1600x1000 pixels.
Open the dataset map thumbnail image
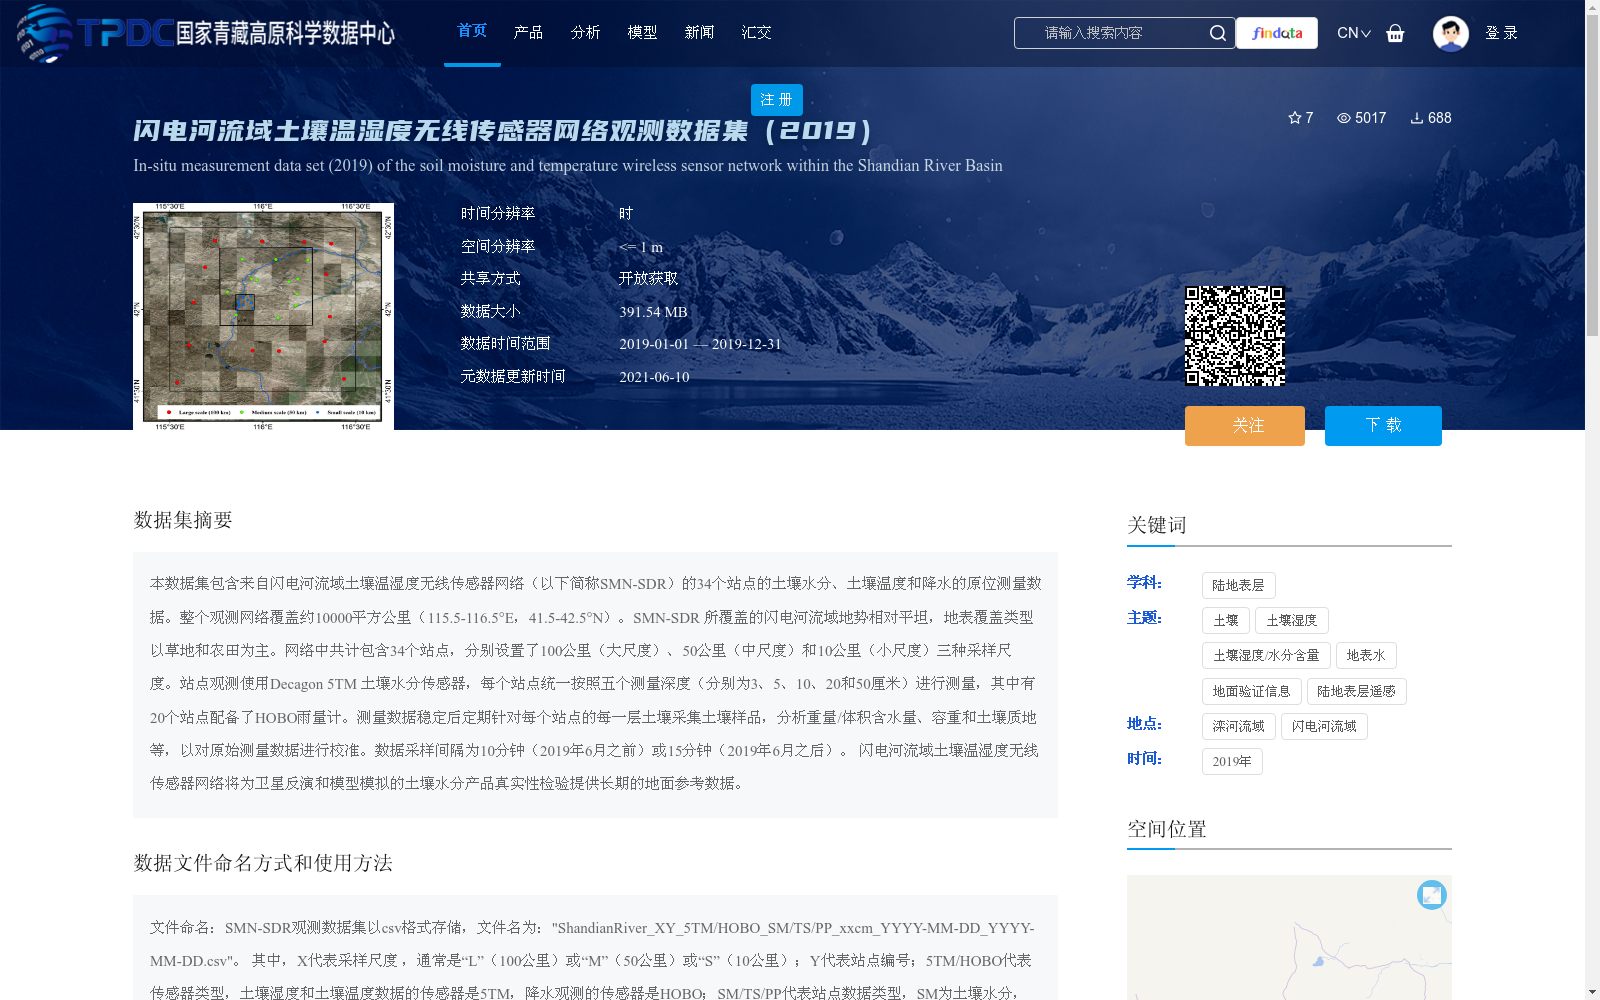263,317
